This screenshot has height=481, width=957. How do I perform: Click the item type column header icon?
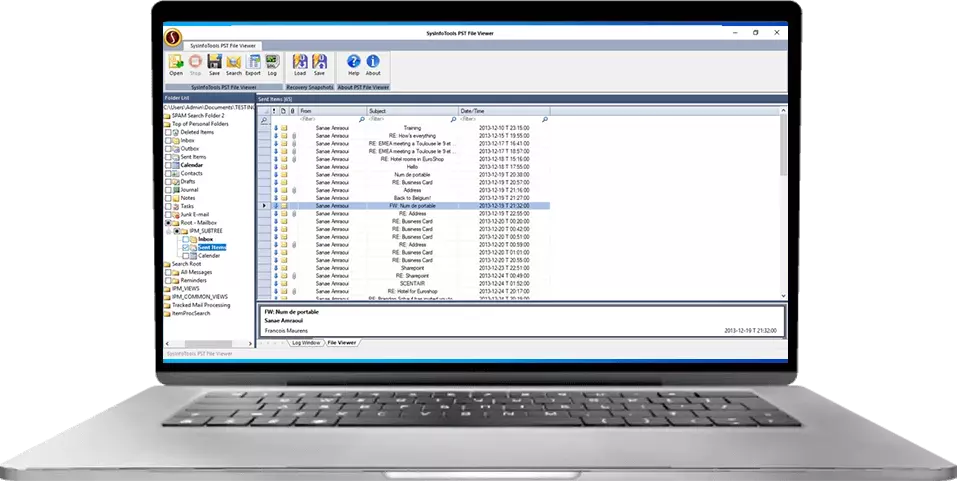(x=283, y=111)
